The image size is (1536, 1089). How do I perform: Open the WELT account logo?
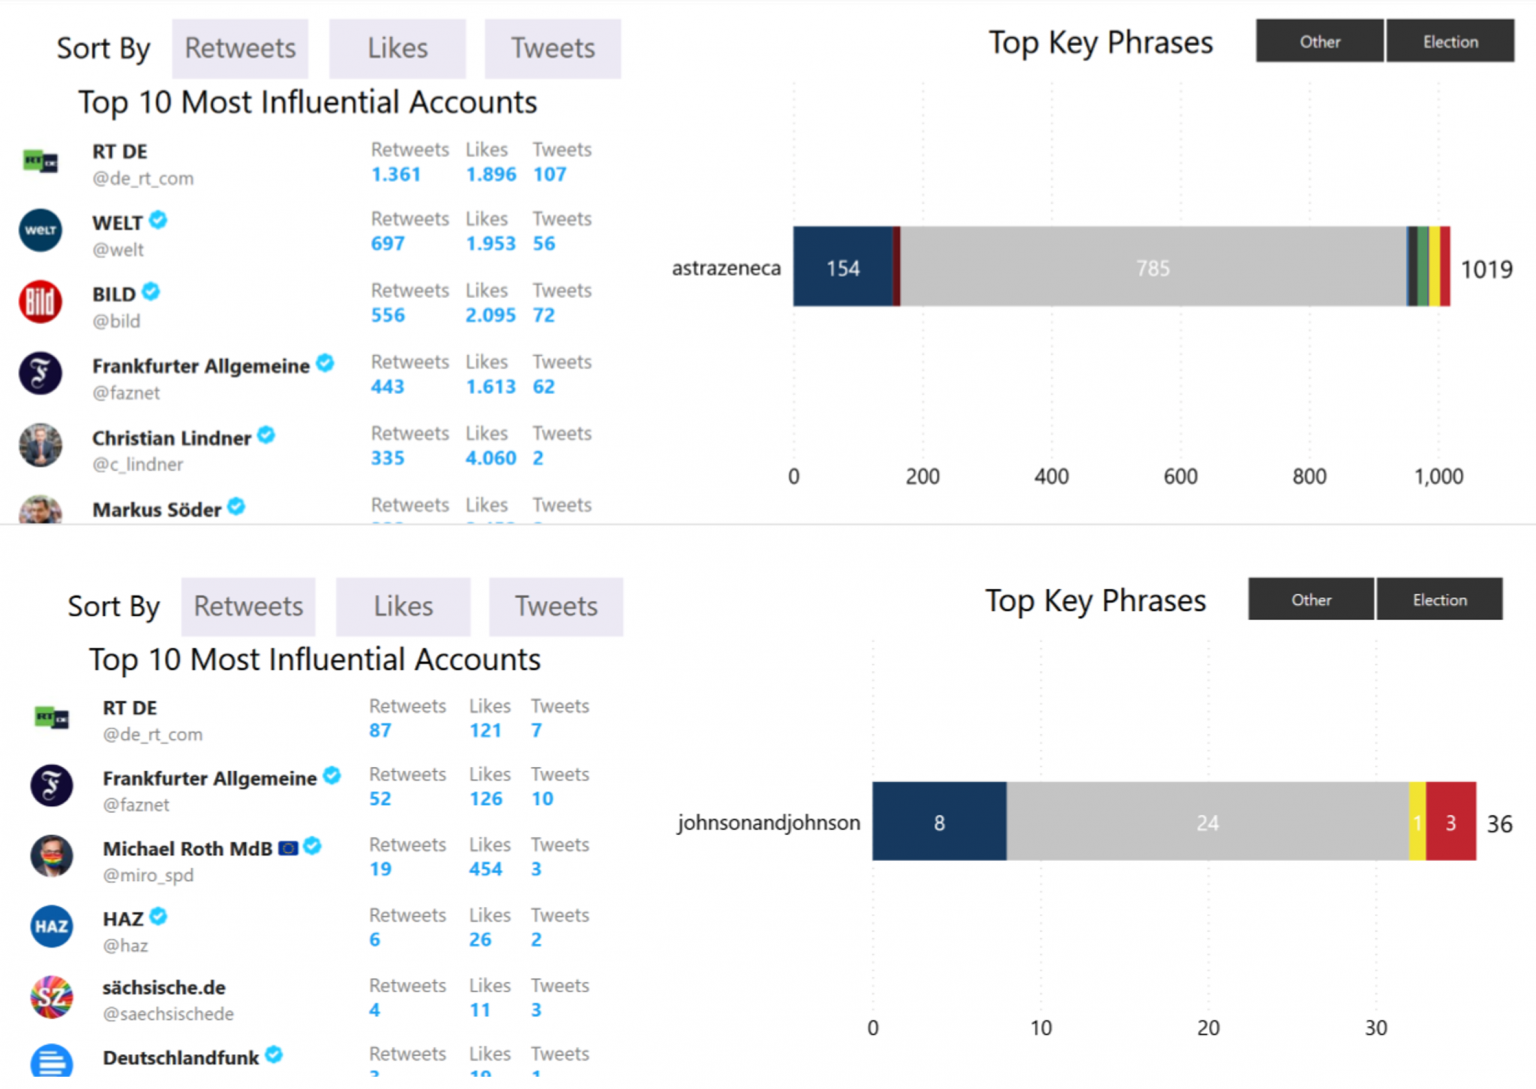pos(40,231)
